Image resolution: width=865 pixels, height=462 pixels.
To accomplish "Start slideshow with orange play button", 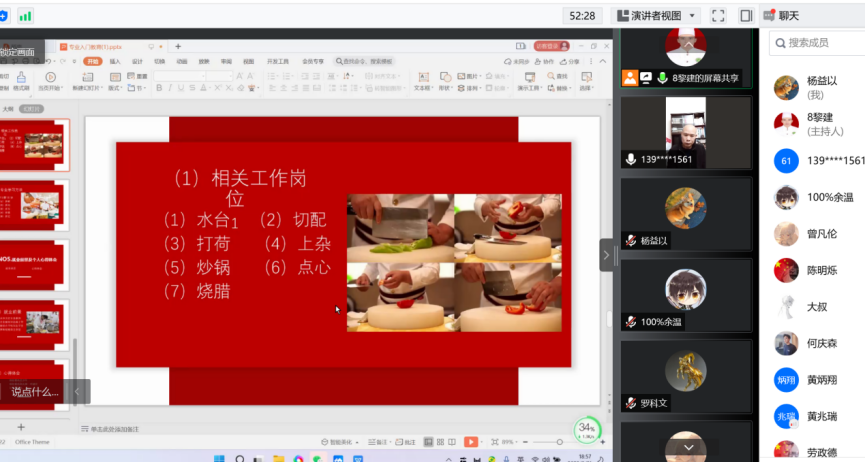I will pyautogui.click(x=470, y=441).
